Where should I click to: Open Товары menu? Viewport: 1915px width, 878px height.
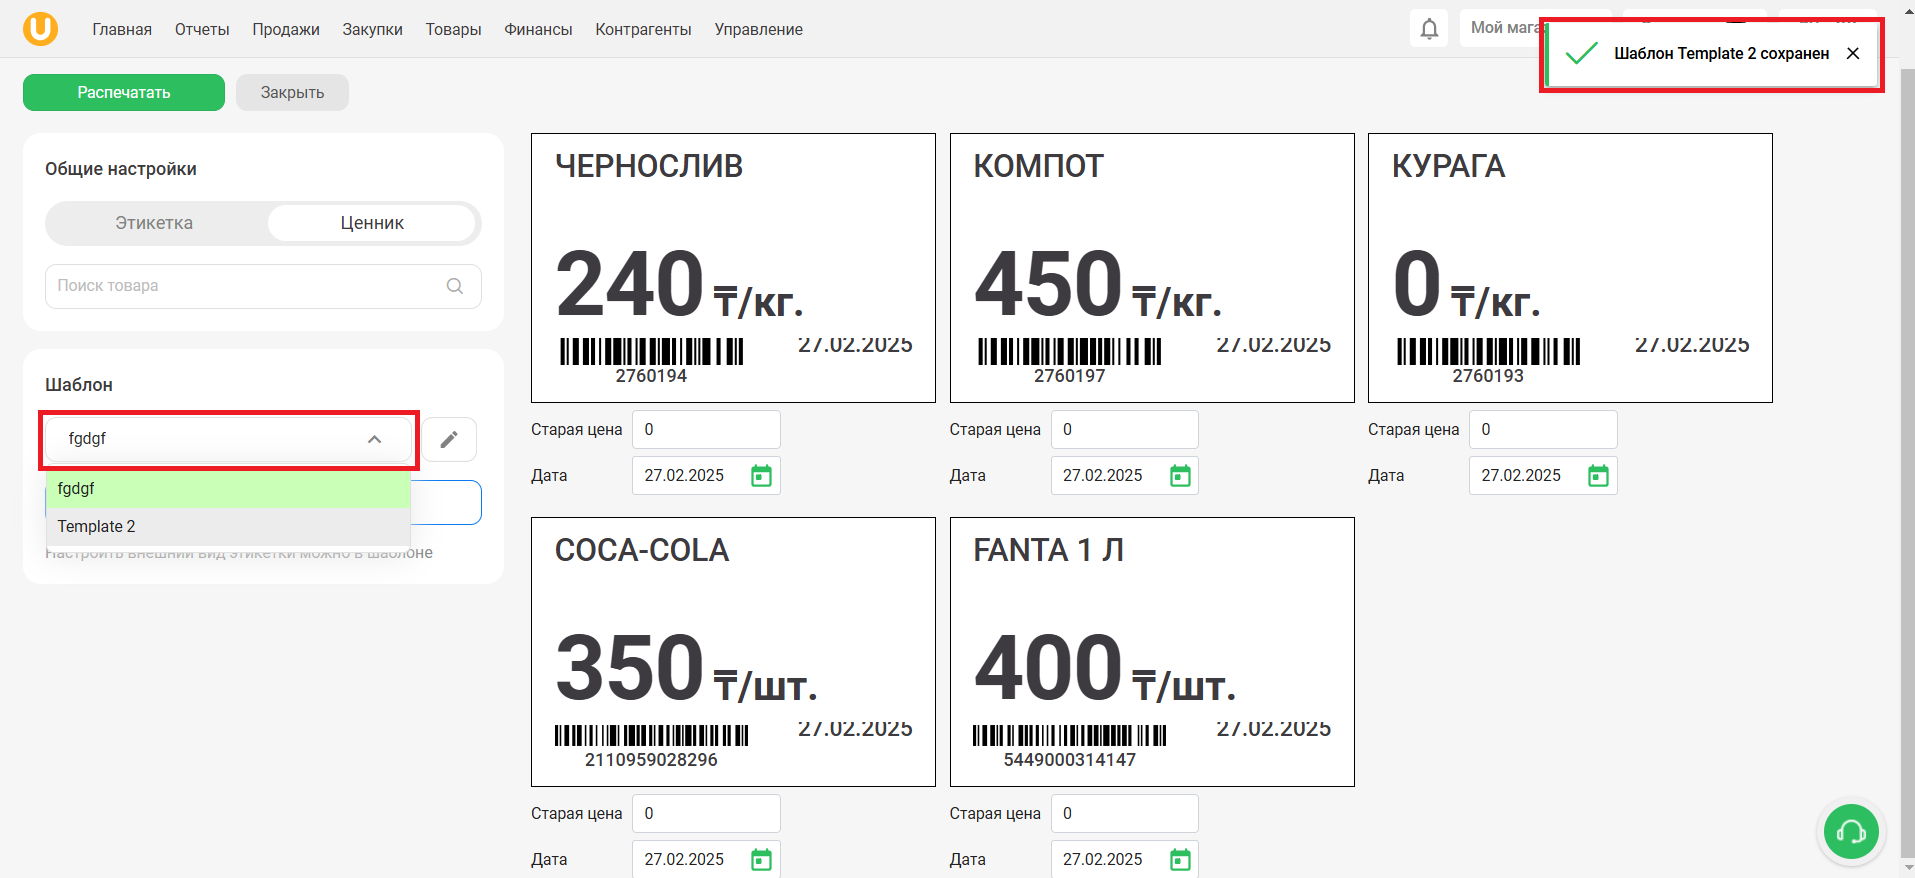click(453, 30)
